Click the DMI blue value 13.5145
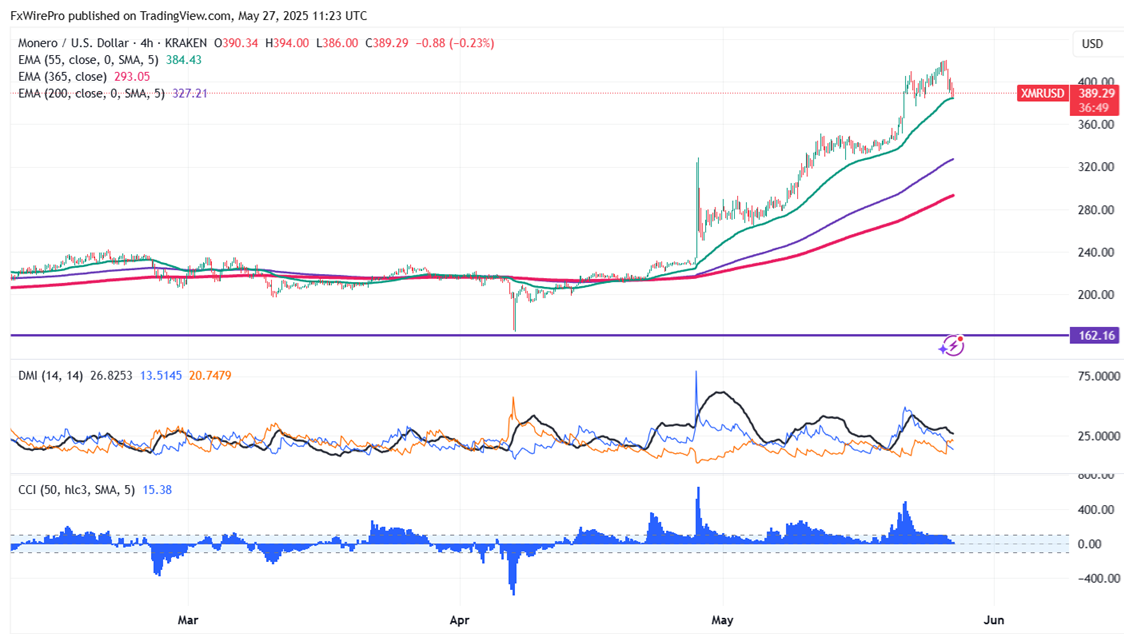Screen dimensions: 1124x634 coord(161,375)
